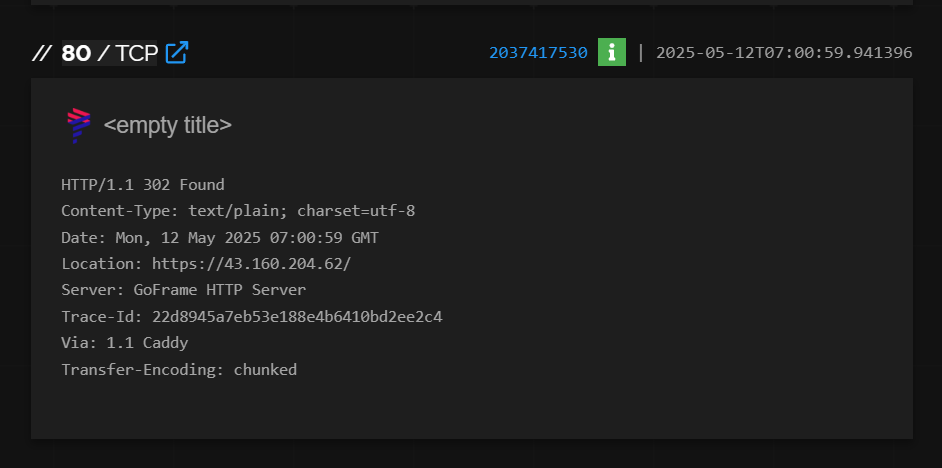The height and width of the screenshot is (468, 942).
Task: Click the Date header line
Action: click(220, 237)
